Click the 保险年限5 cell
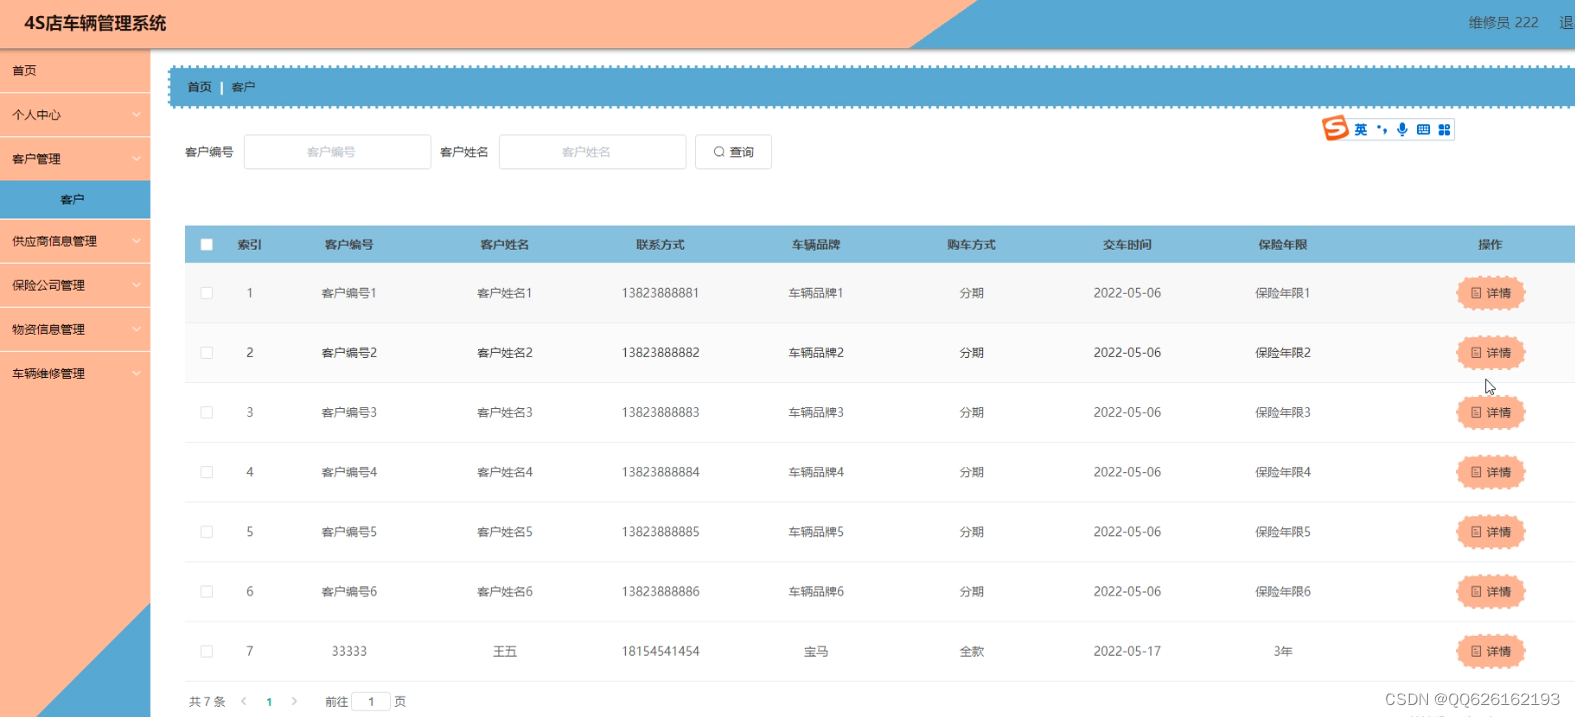Screen dimensions: 1575x717 click(x=1283, y=532)
